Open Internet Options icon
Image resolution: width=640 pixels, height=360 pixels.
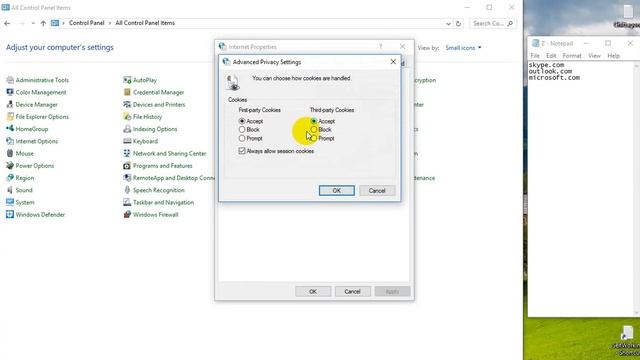click(x=10, y=141)
